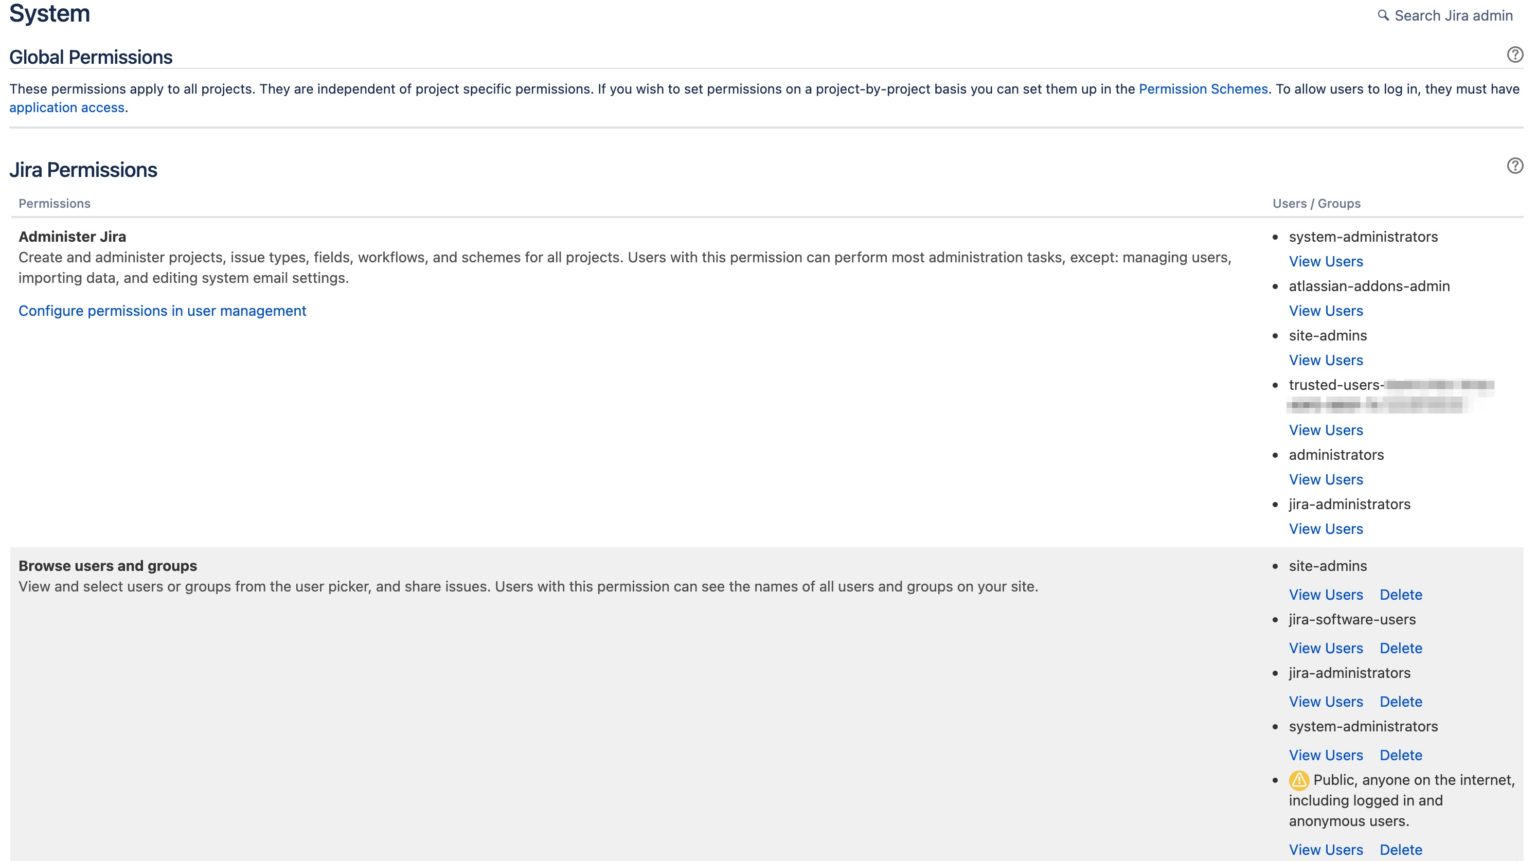1536x861 pixels.
Task: Click the Jira Permissions heading text
Action: pyautogui.click(x=83, y=170)
